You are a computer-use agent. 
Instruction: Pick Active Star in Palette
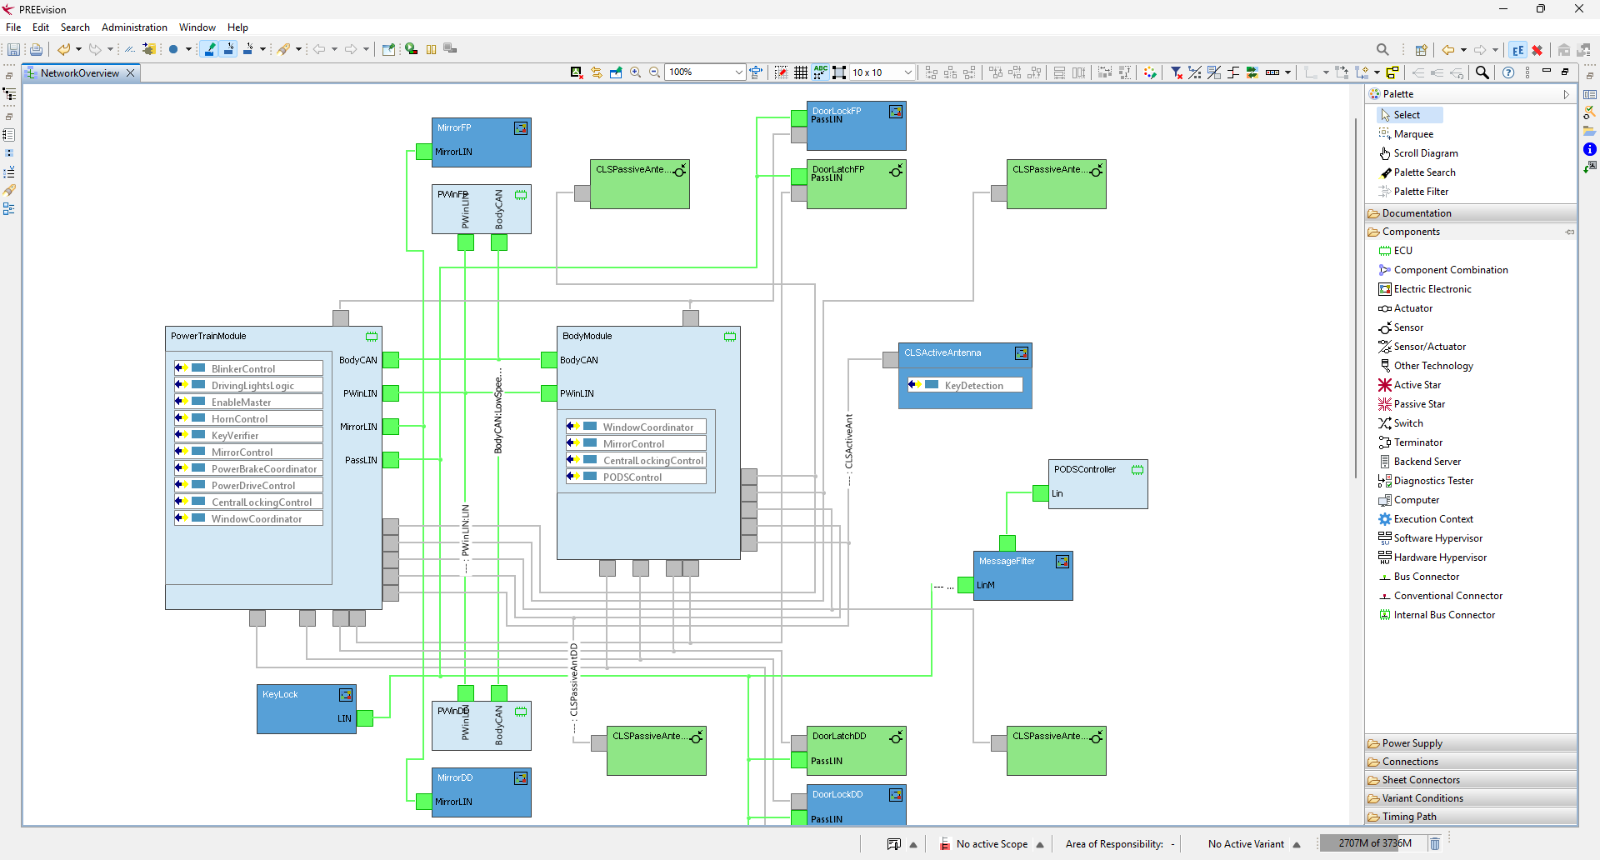[1409, 385]
